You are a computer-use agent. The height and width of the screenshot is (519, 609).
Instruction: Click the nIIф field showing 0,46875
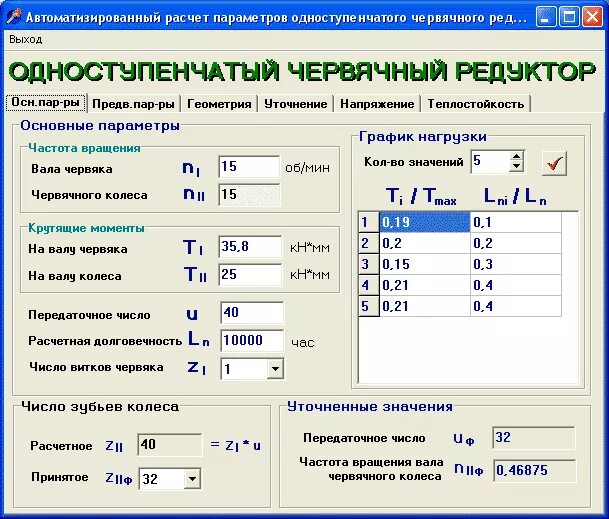point(534,470)
